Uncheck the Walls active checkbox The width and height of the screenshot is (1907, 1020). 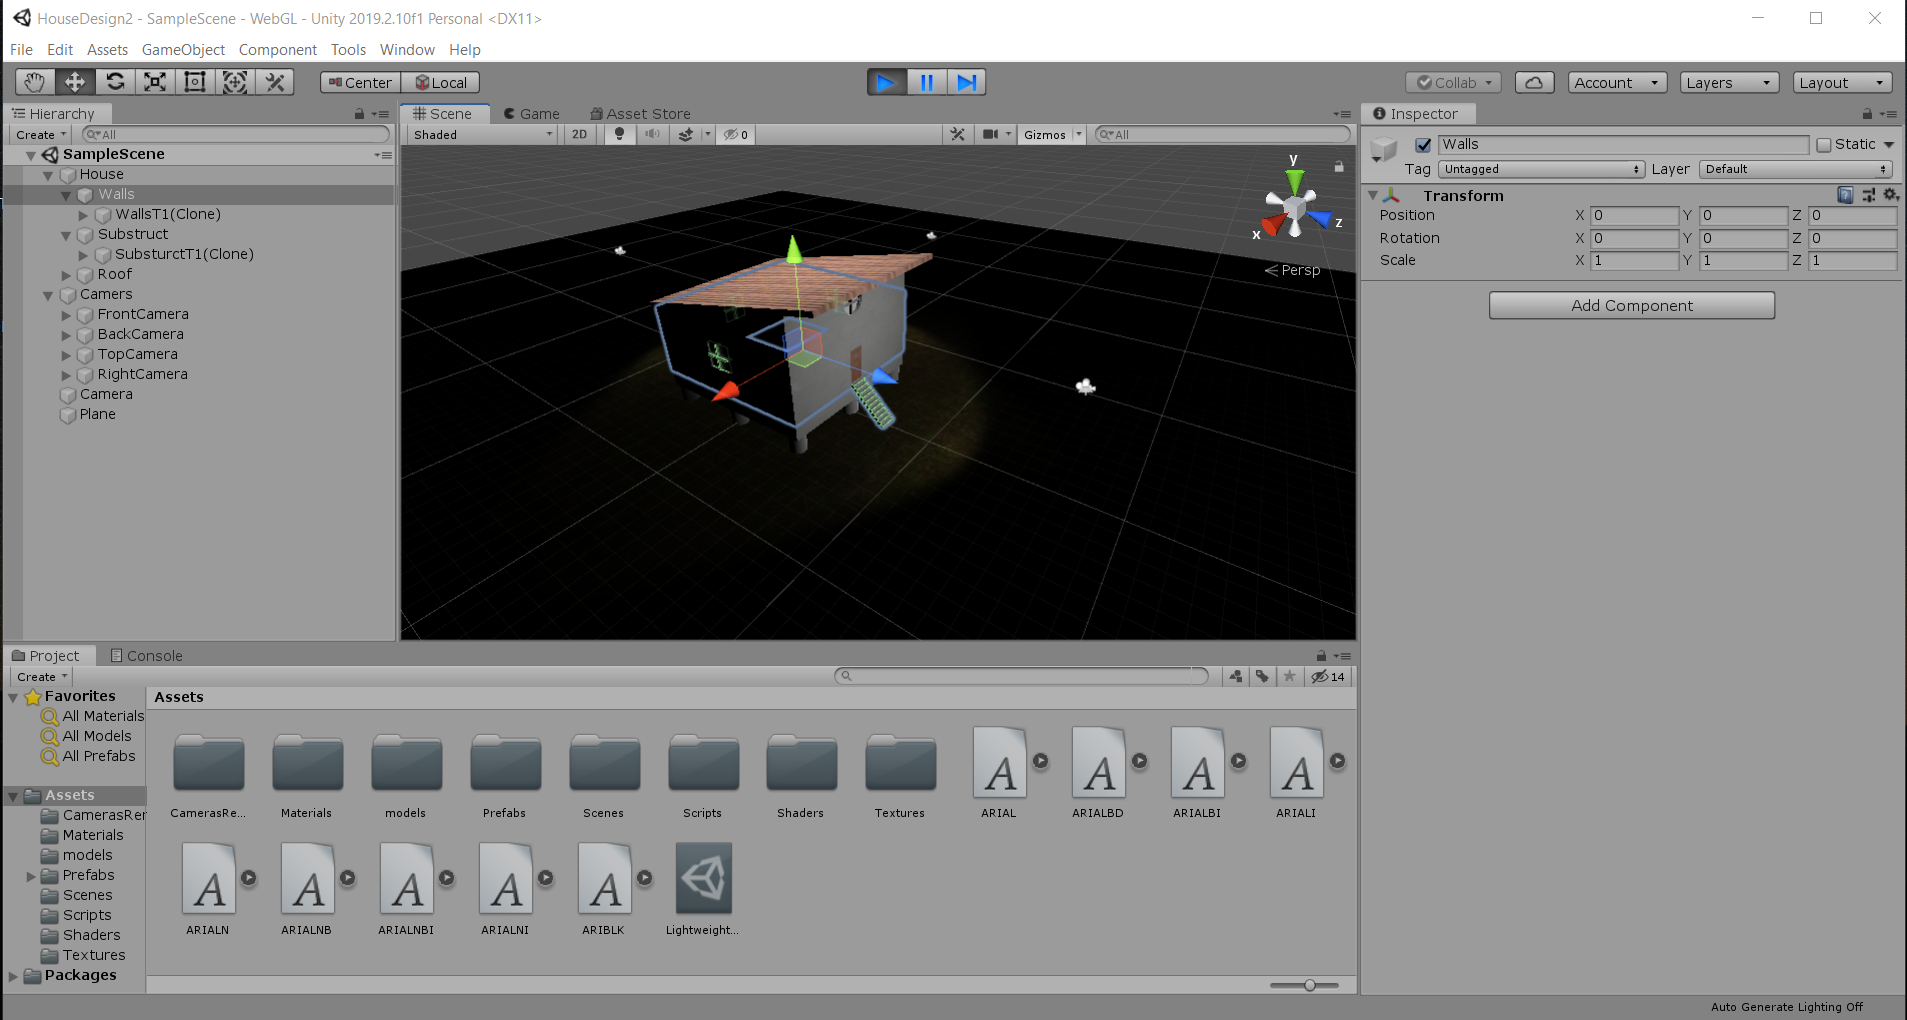(1423, 145)
